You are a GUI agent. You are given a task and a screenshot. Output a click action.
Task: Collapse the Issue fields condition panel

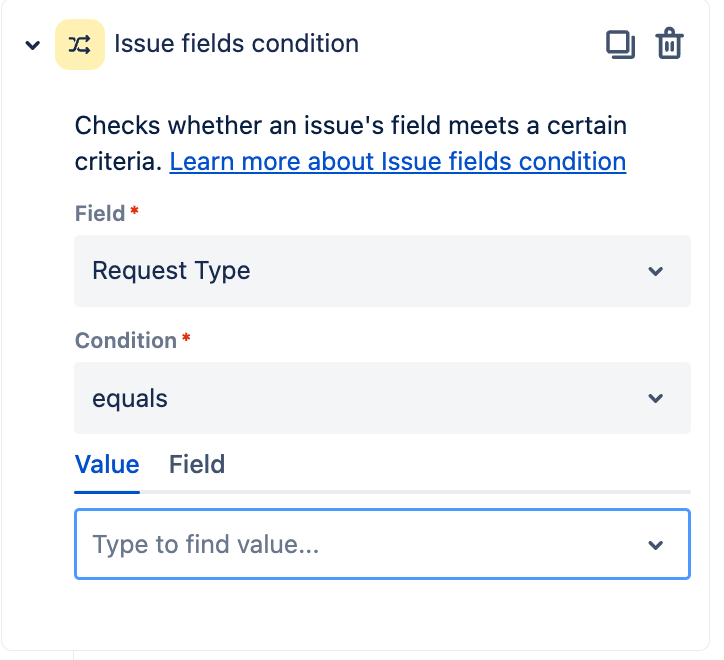click(33, 45)
